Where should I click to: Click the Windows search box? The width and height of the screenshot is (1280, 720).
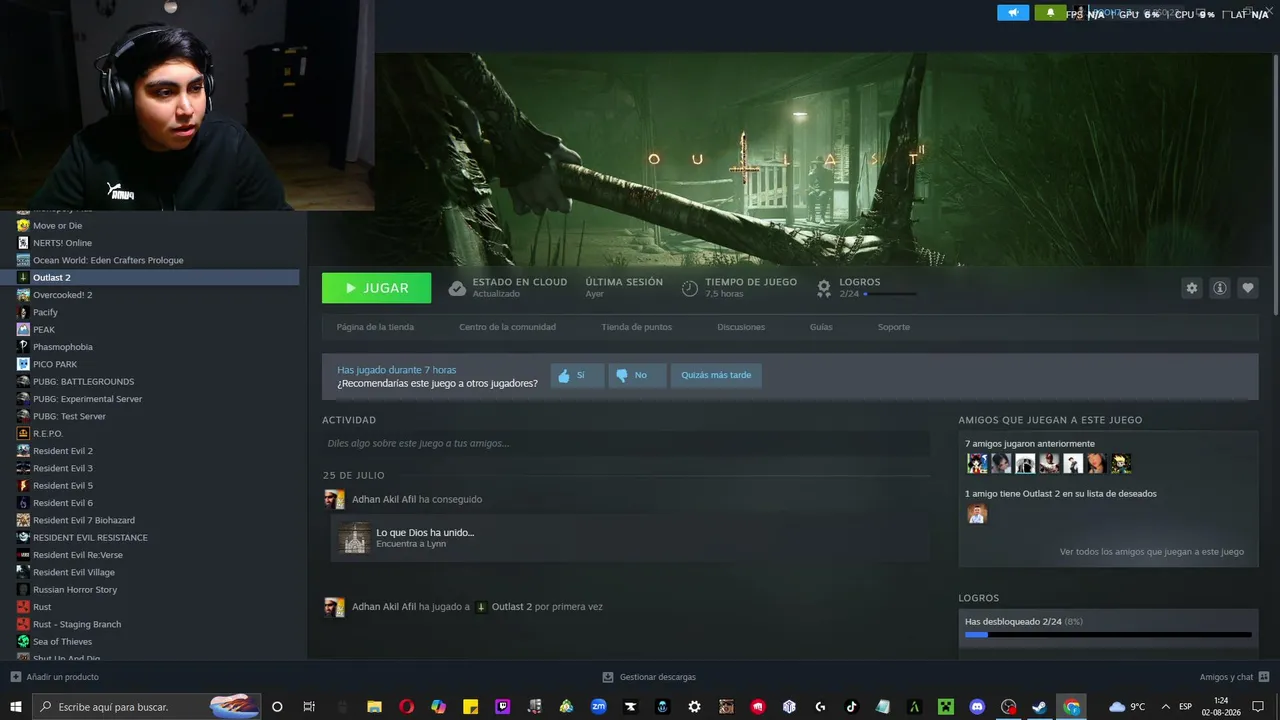[147, 706]
